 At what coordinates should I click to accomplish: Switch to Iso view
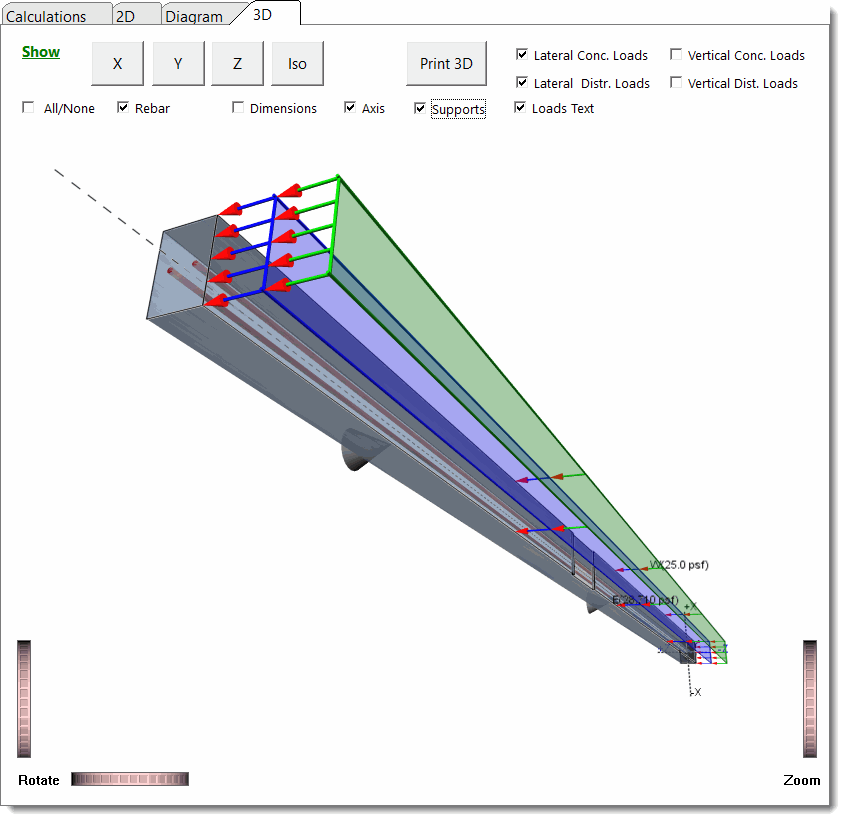[297, 64]
